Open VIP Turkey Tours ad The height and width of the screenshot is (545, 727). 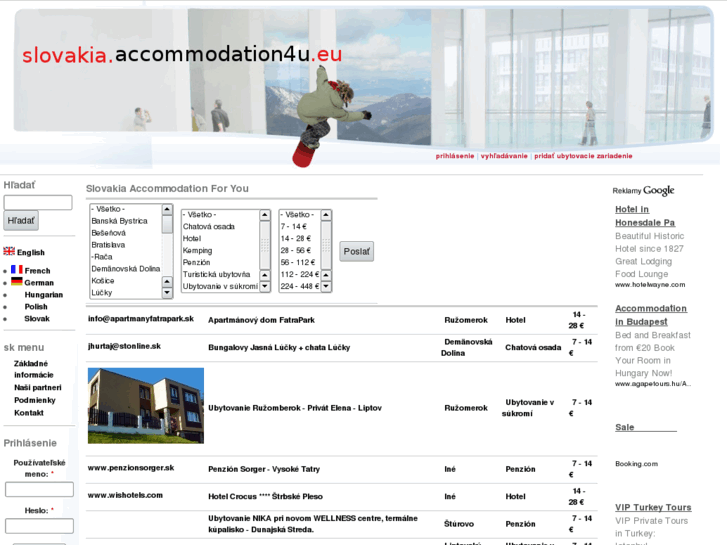pos(653,507)
